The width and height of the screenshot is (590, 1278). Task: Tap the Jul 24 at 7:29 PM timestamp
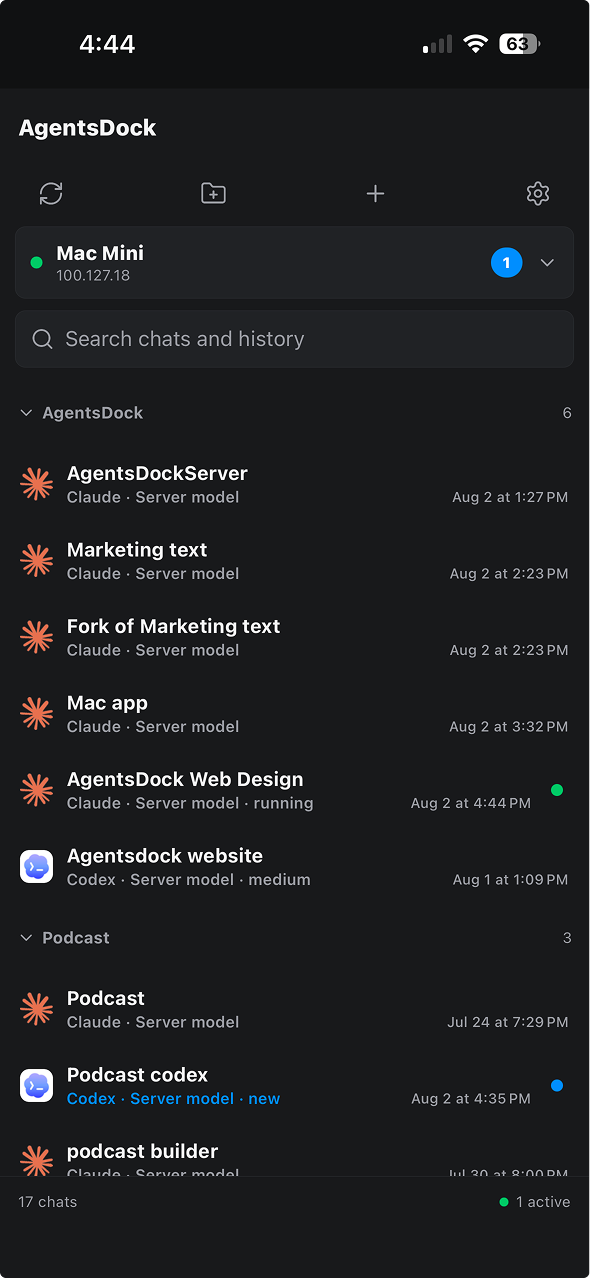[508, 1022]
